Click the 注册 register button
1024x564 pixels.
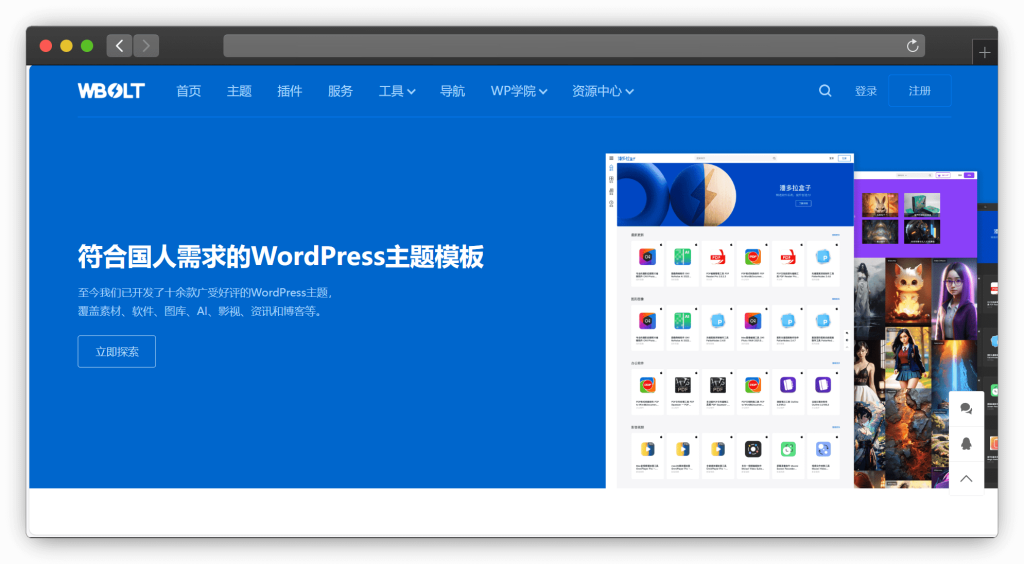click(x=920, y=91)
